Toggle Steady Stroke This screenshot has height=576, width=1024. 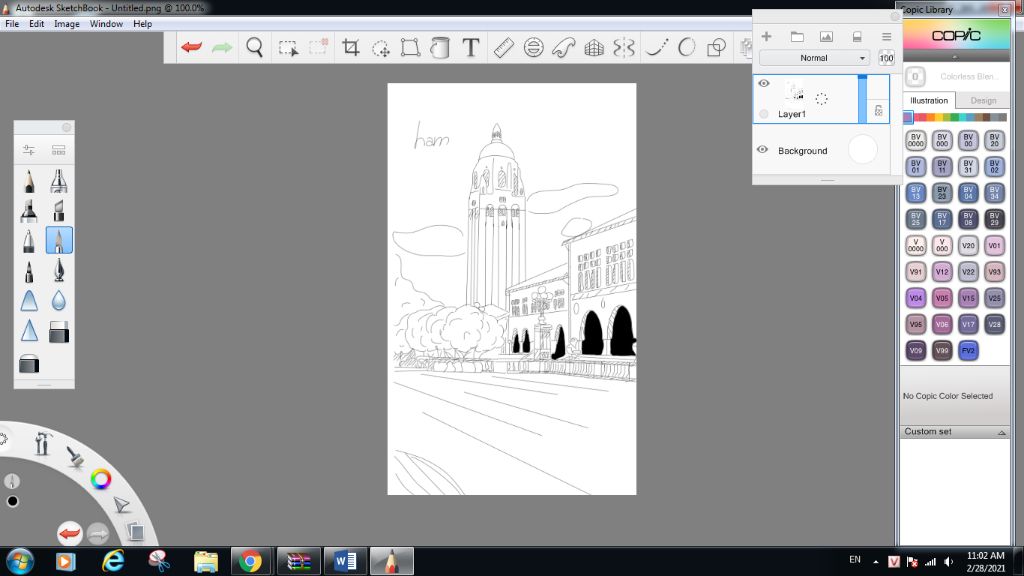click(656, 47)
